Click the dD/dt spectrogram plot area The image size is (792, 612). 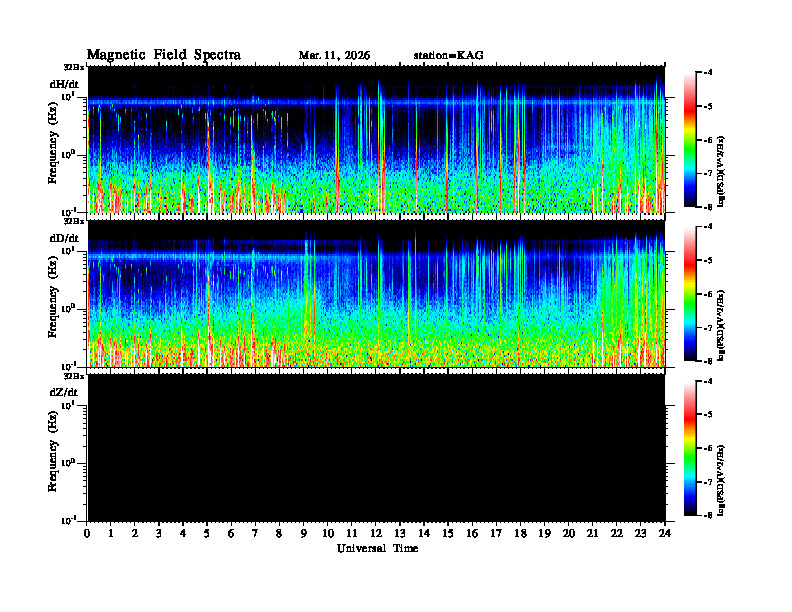(x=376, y=293)
